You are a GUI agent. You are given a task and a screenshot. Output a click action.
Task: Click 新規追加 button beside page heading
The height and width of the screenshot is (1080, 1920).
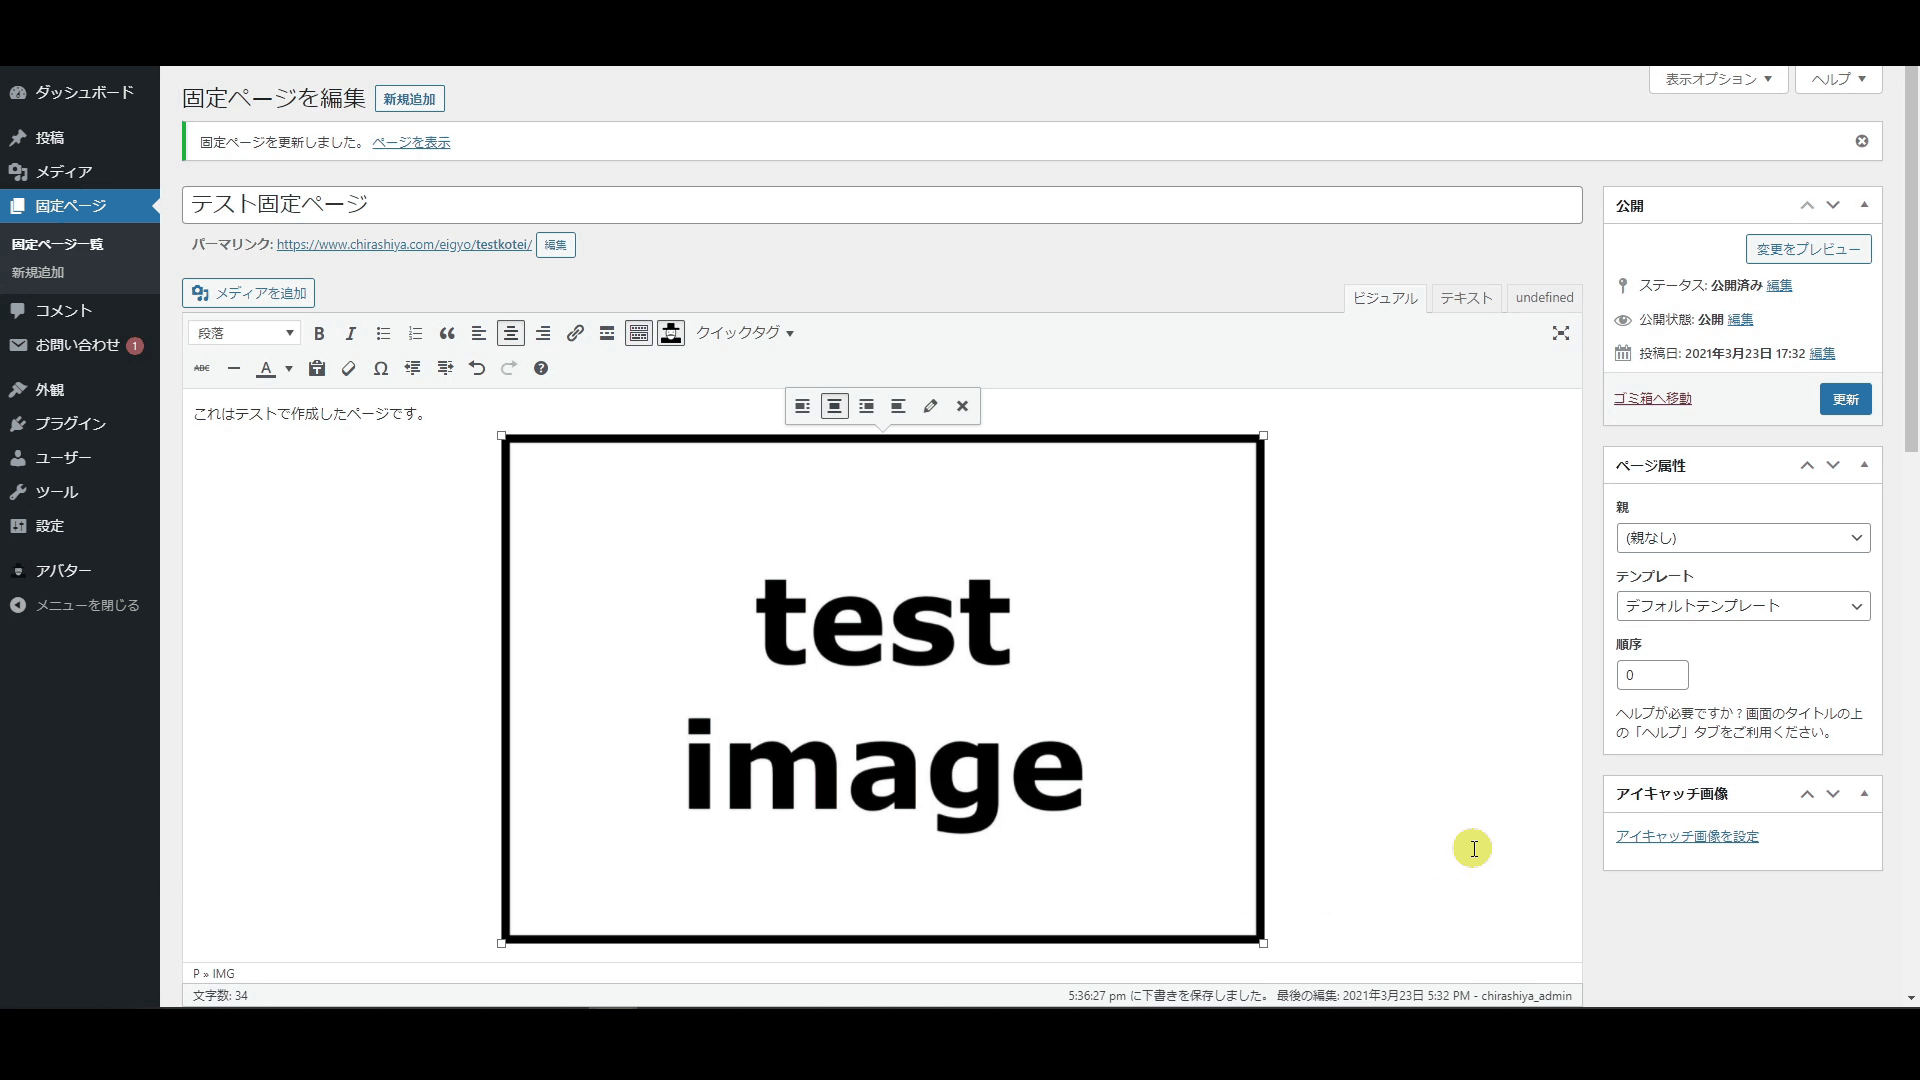coord(410,99)
